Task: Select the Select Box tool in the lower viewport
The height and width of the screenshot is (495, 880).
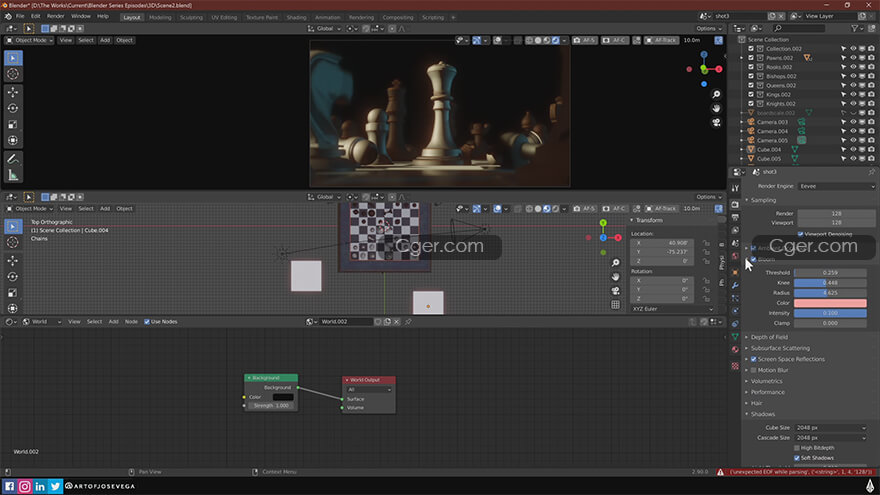Action: click(13, 226)
